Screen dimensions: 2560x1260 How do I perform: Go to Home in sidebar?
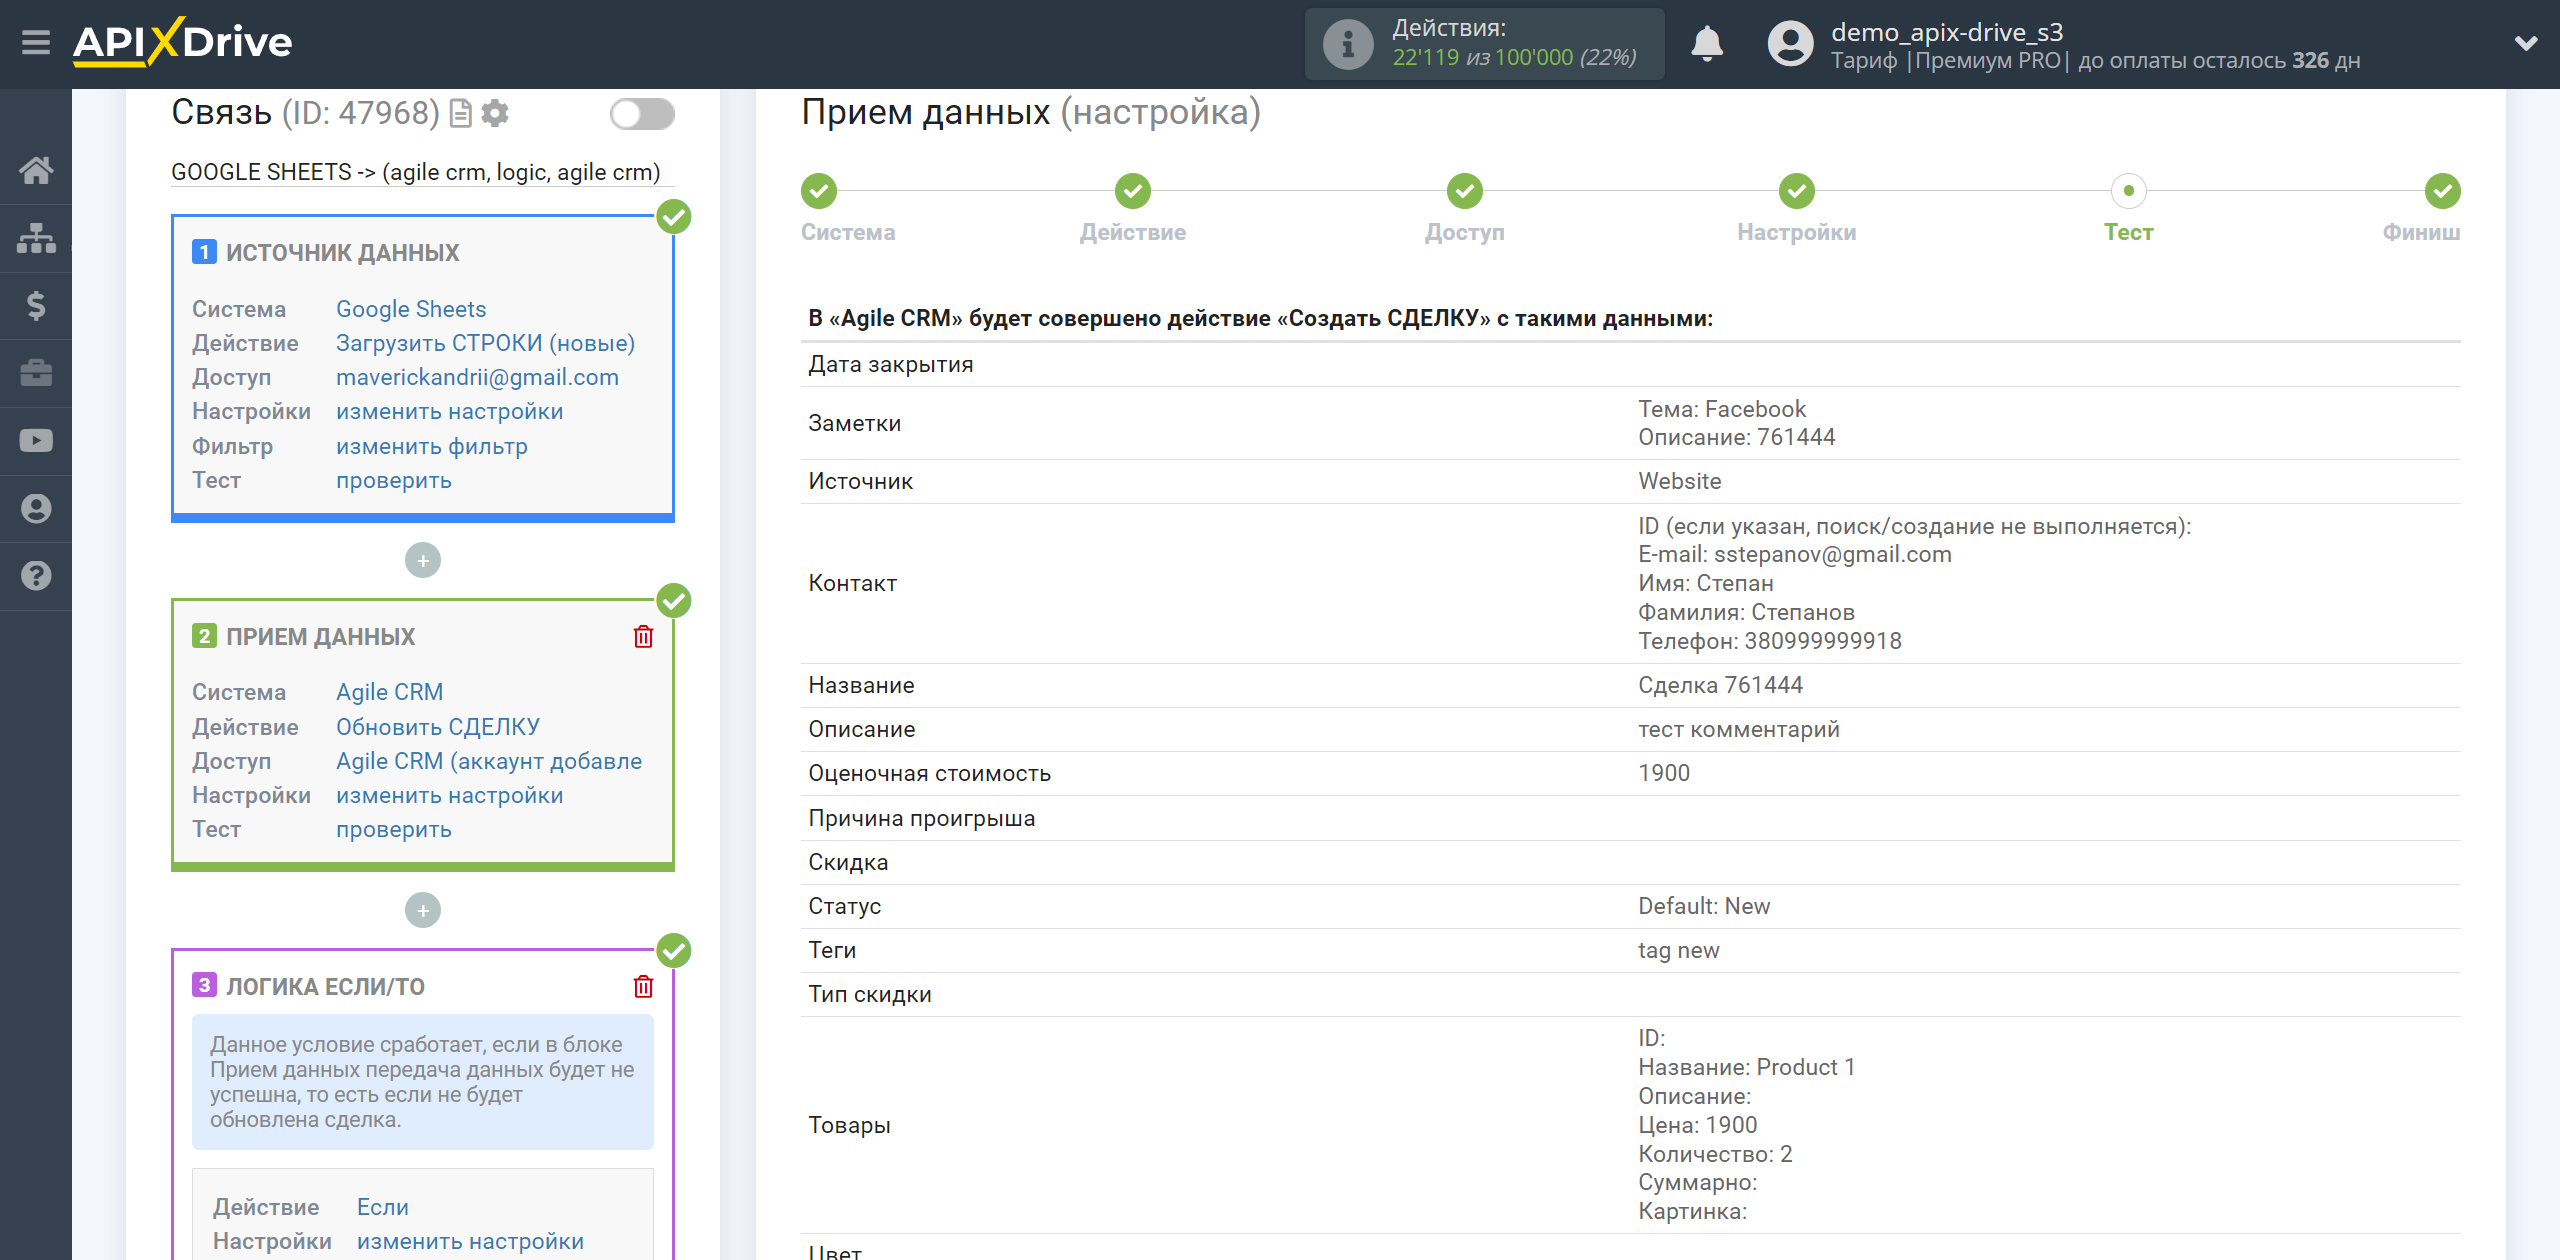click(36, 170)
